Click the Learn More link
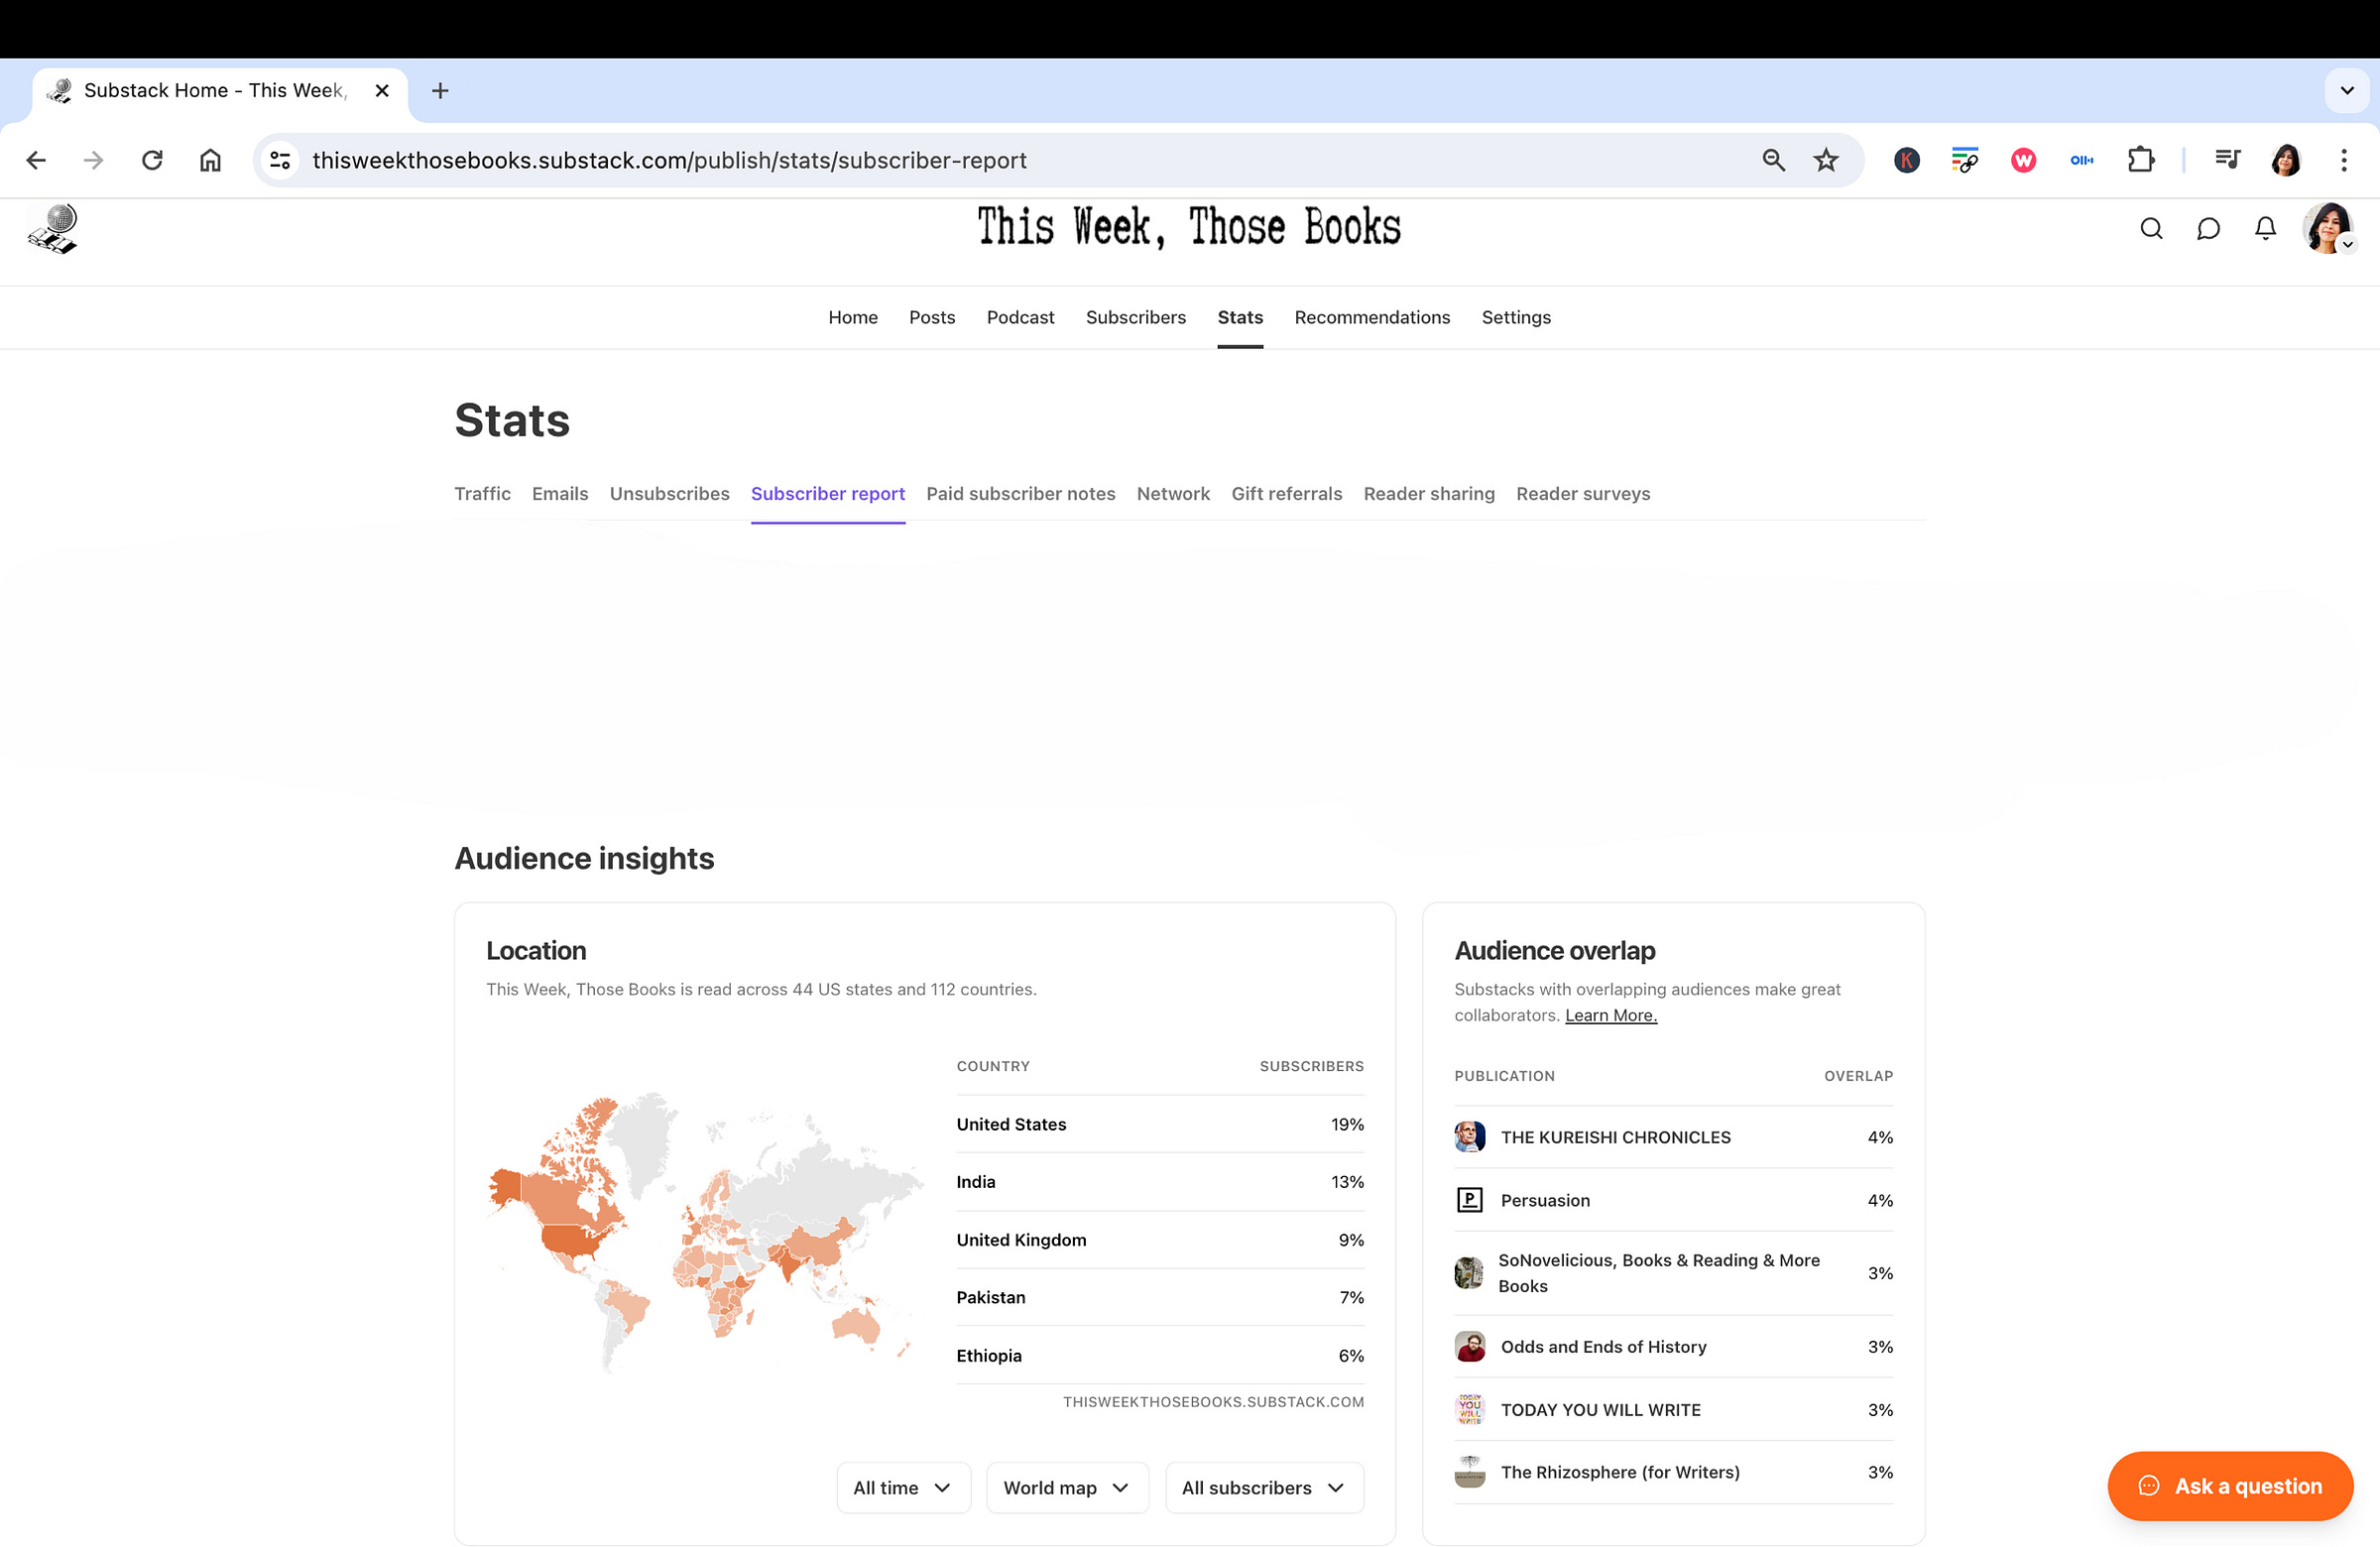This screenshot has width=2380, height=1547. [1610, 1015]
